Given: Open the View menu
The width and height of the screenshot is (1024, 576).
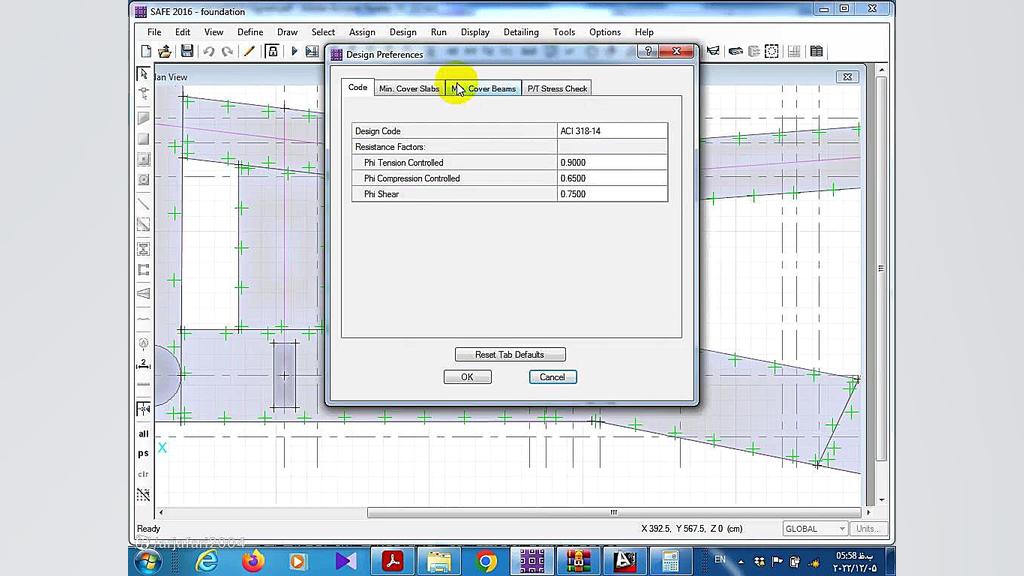Looking at the screenshot, I should [213, 32].
